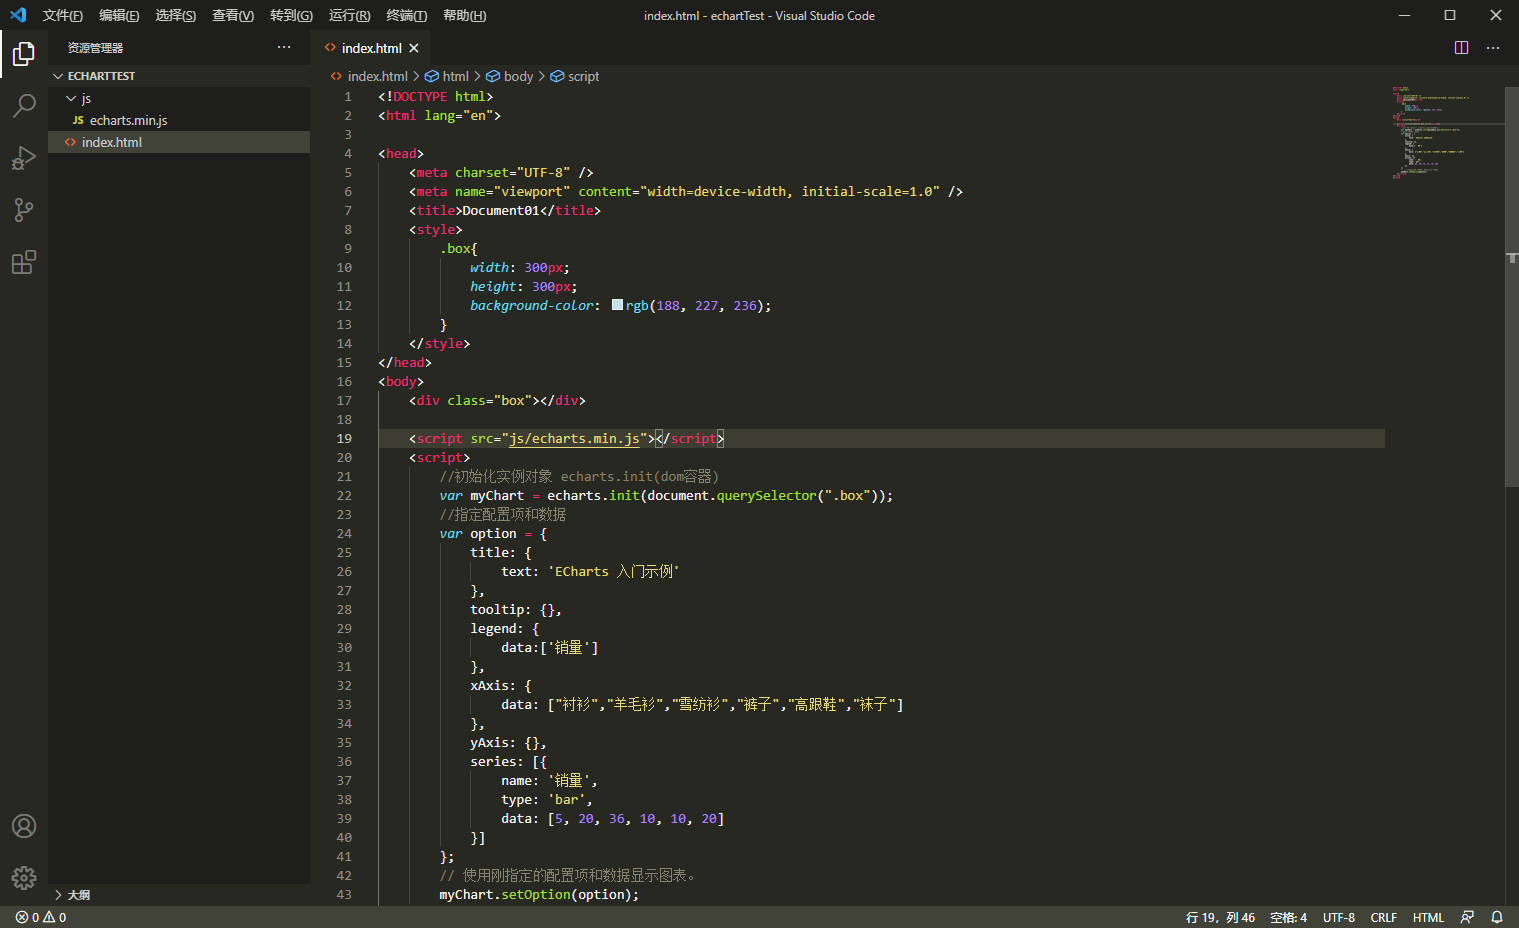Viewport: 1519px width, 928px height.
Task: Open the Manage gear icon
Action: (x=24, y=878)
